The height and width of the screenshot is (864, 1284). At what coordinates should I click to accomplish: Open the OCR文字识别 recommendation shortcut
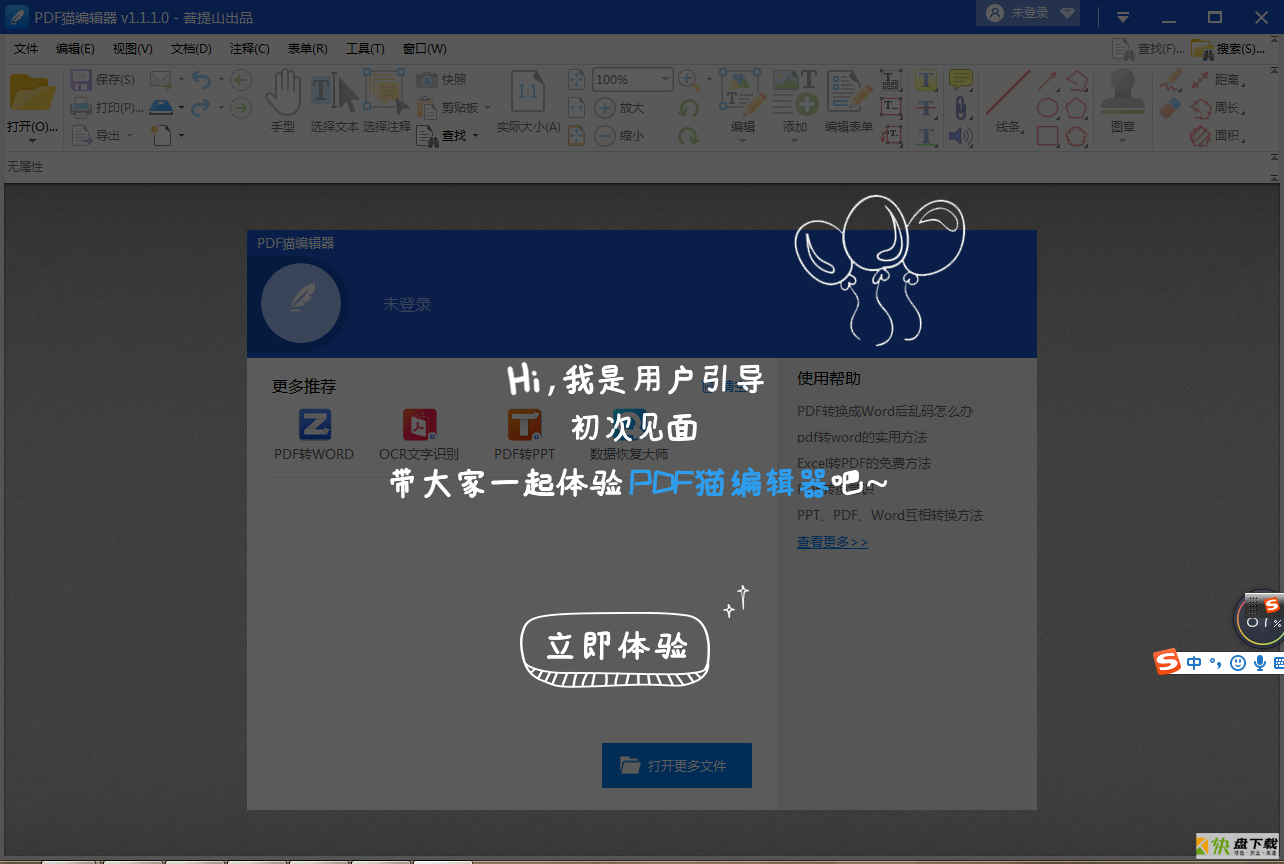click(419, 434)
